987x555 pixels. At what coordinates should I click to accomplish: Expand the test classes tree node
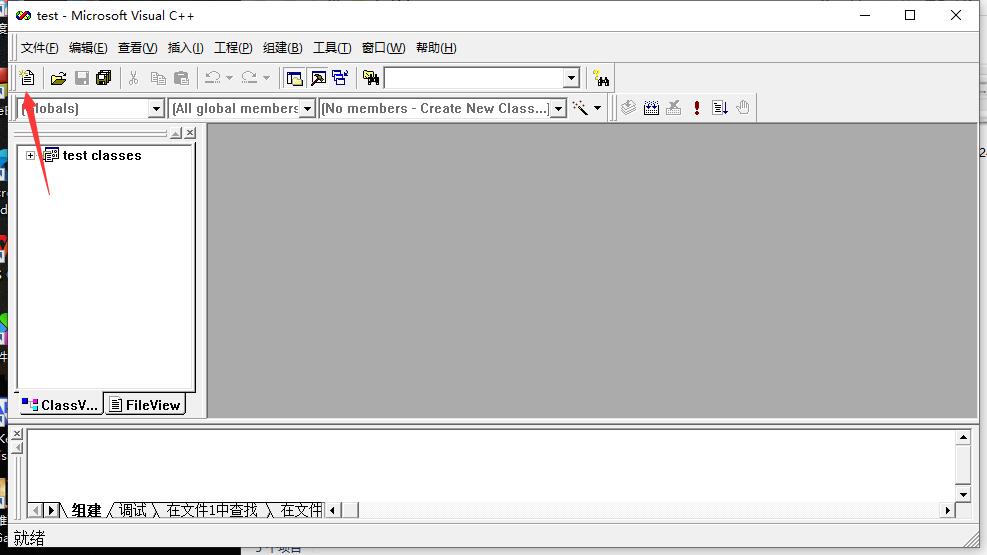click(30, 155)
